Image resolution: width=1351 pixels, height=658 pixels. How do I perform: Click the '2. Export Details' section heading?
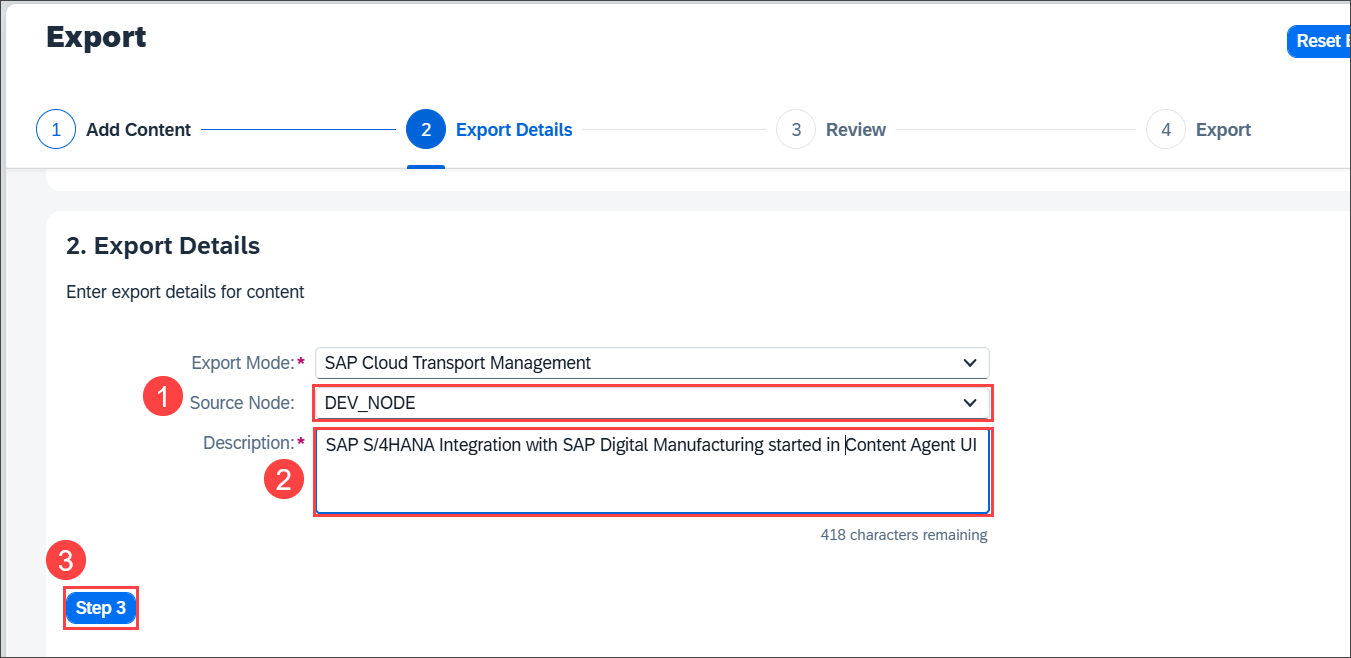coord(163,246)
